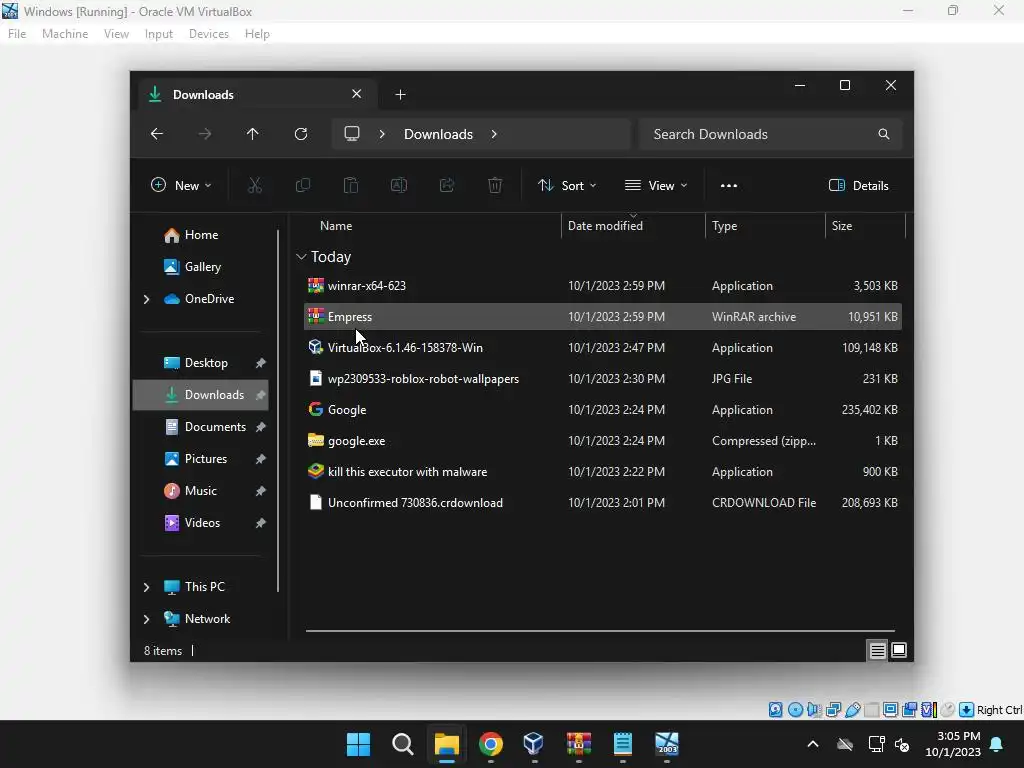This screenshot has width=1024, height=768.
Task: Click the WinRAR icon on taskbar
Action: click(579, 744)
